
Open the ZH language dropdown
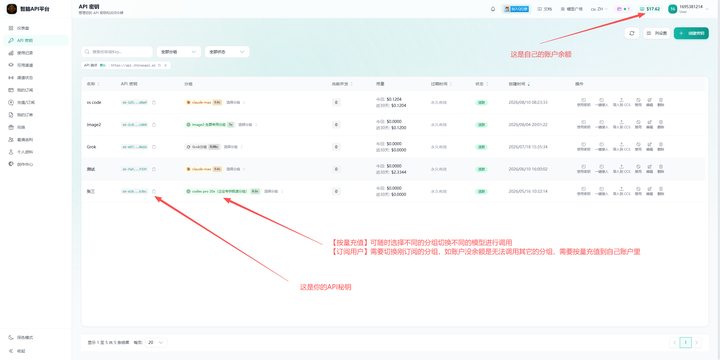coord(599,9)
